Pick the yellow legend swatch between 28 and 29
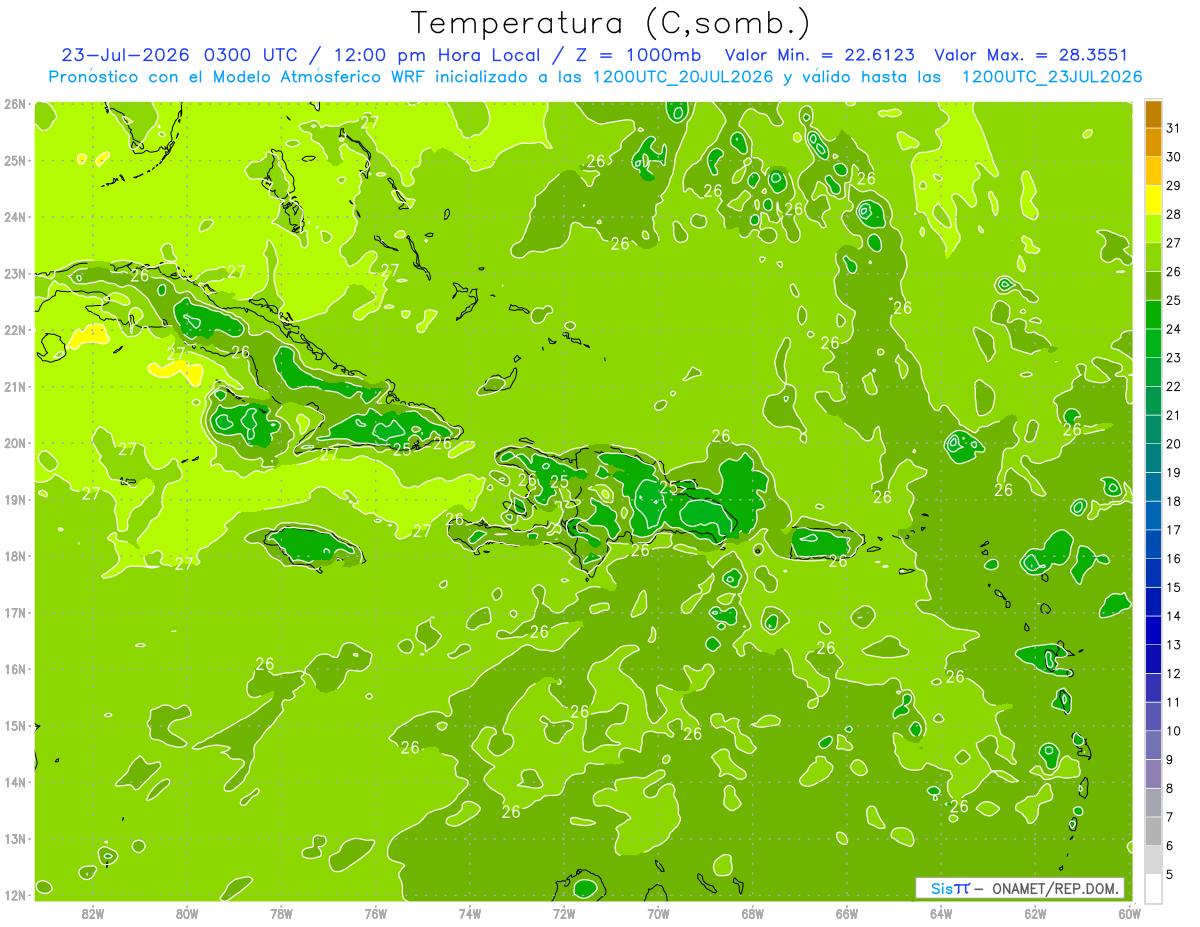Screen dimensions: 1200x927 pyautogui.click(x=1153, y=200)
